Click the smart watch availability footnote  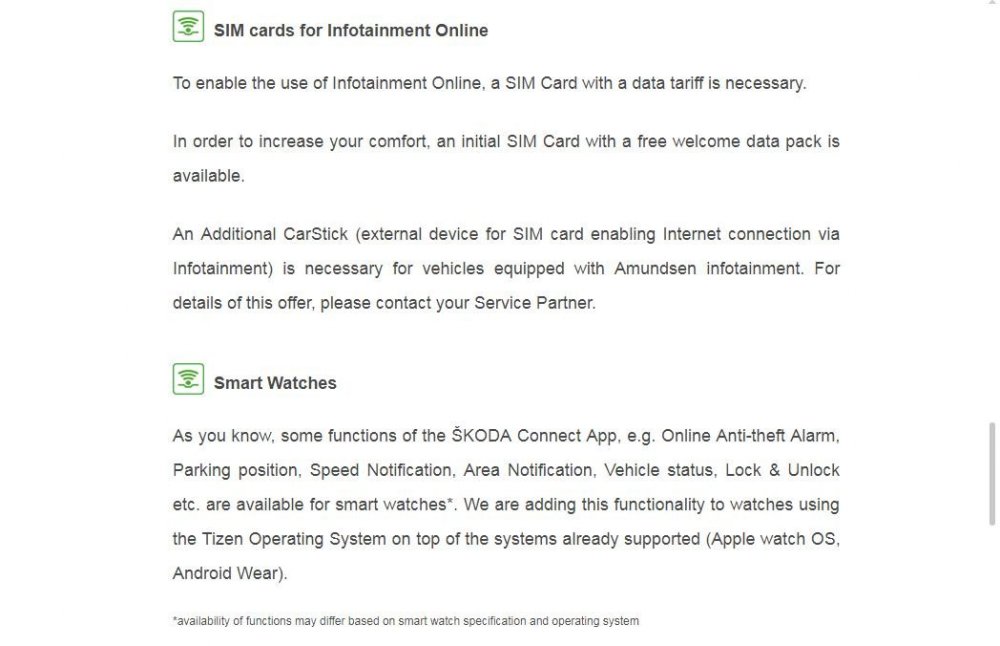(x=406, y=621)
